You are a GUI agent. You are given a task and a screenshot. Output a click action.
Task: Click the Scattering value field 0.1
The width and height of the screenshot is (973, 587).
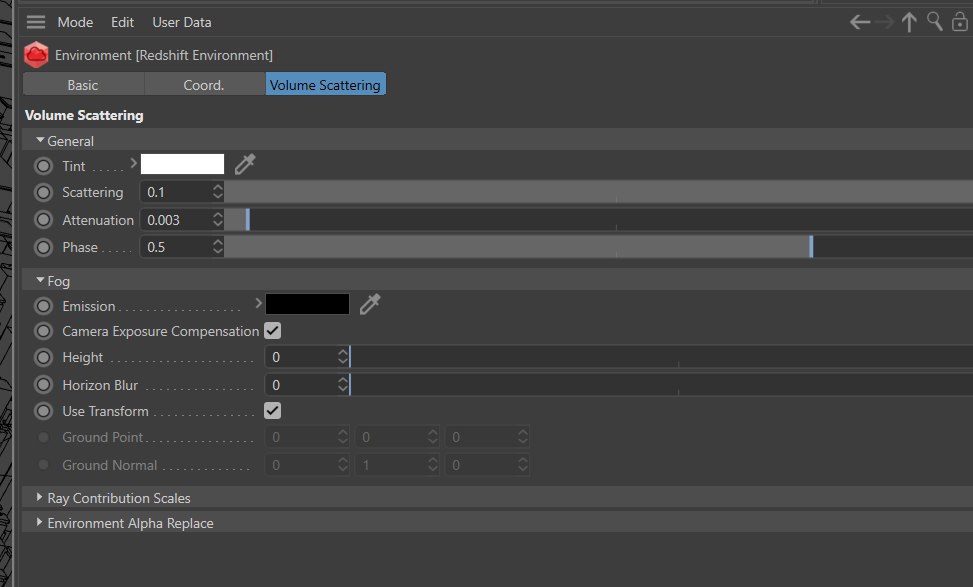176,192
